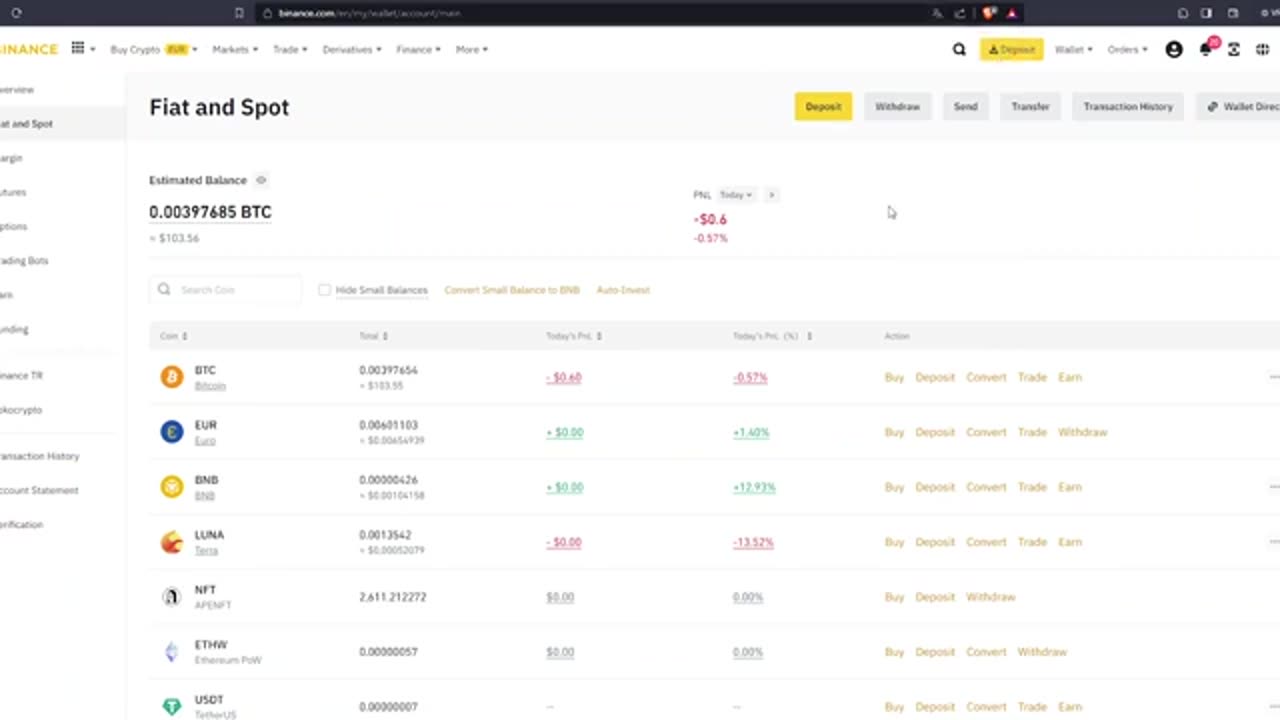This screenshot has width=1280, height=720.
Task: Reload the browser page
Action: click(x=16, y=13)
